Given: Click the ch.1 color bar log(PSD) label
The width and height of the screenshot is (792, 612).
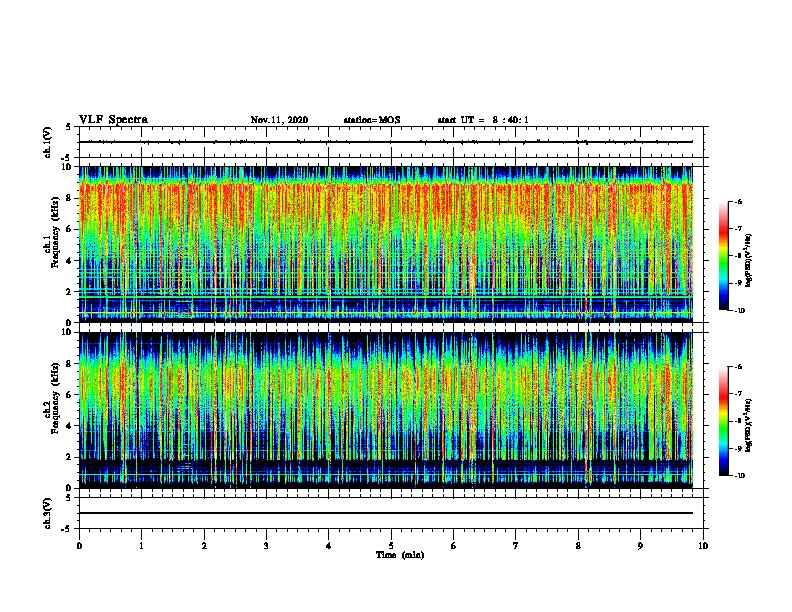Looking at the screenshot, I should pos(749,260).
